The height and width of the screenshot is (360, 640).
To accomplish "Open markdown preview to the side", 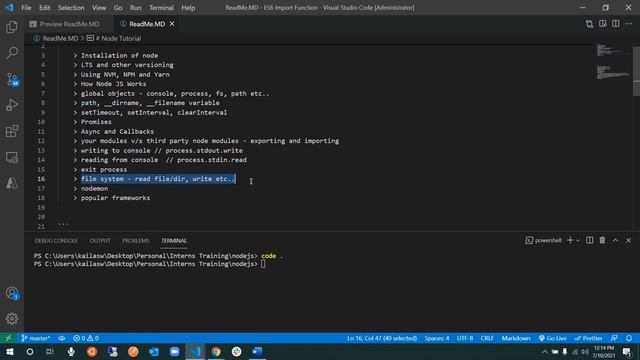I will click(602, 24).
